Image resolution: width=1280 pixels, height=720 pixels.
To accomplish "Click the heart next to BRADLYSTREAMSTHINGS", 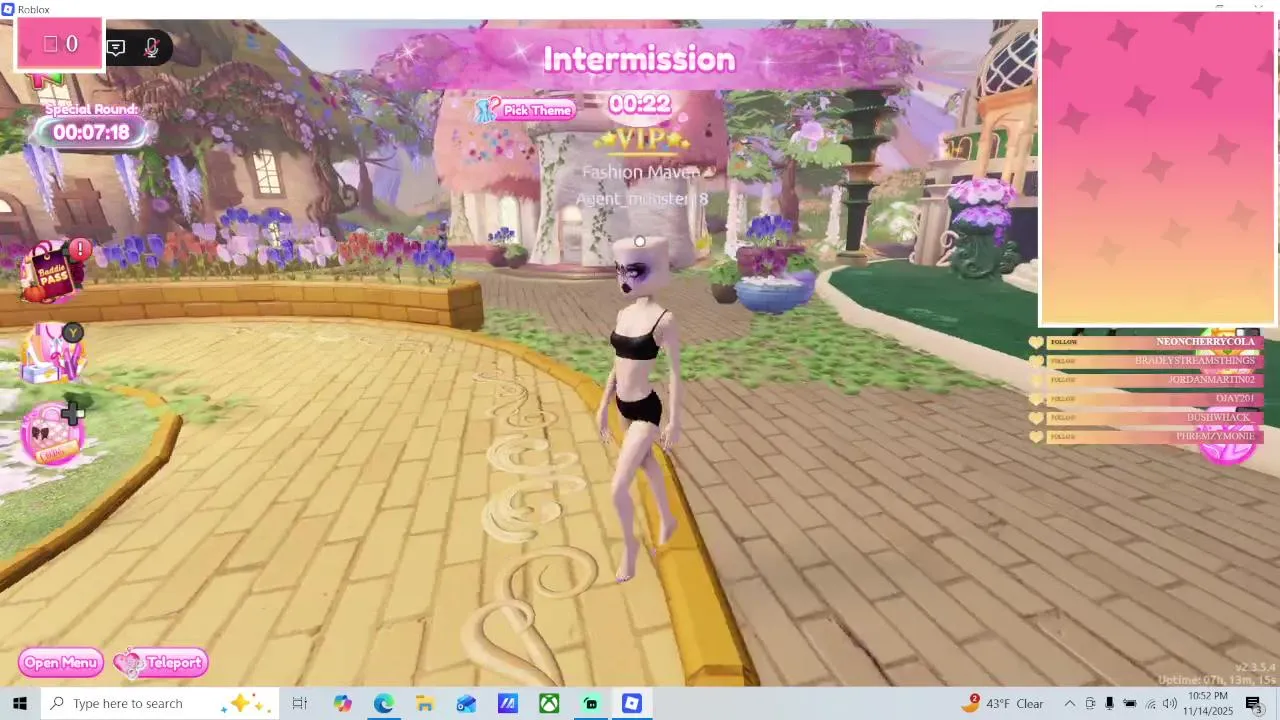I will click(x=1036, y=361).
